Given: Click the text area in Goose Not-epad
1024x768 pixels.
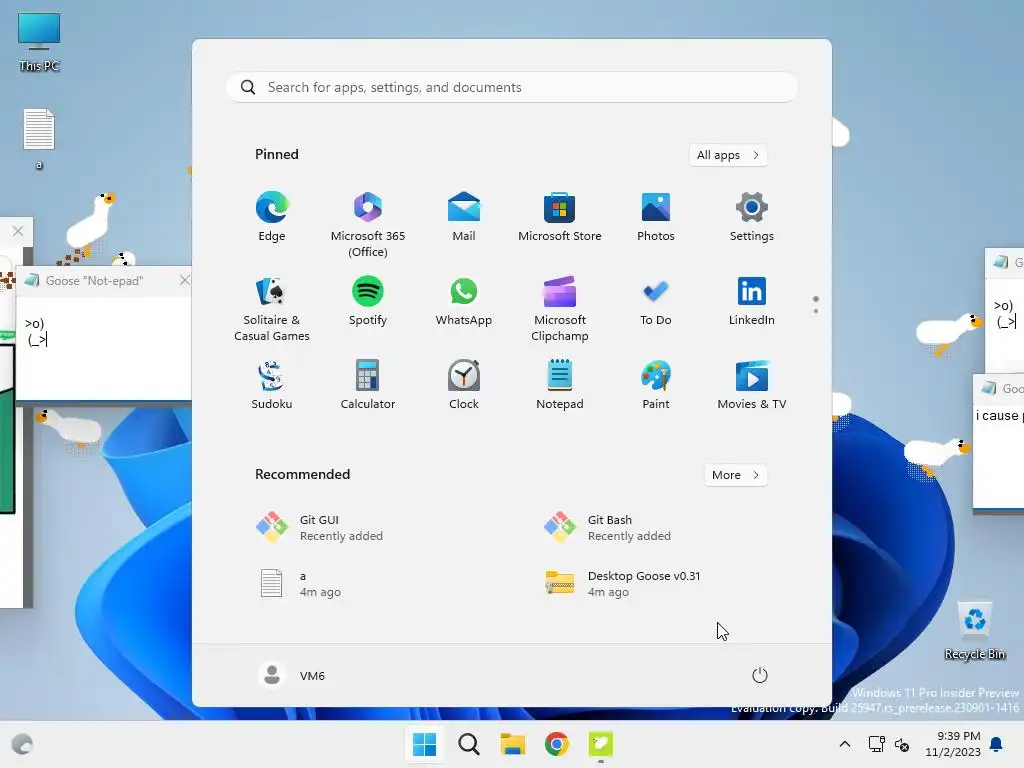Looking at the screenshot, I should pyautogui.click(x=104, y=347).
